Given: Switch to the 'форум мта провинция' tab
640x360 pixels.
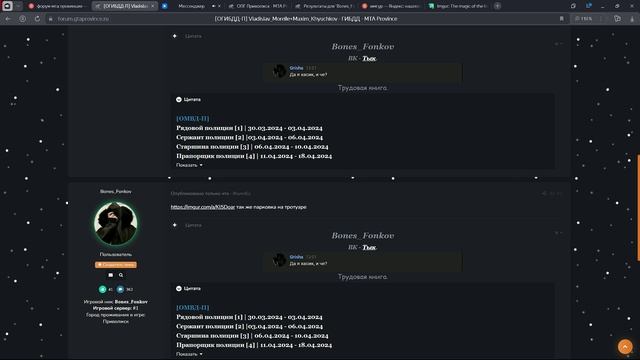Looking at the screenshot, I should click(x=56, y=6).
